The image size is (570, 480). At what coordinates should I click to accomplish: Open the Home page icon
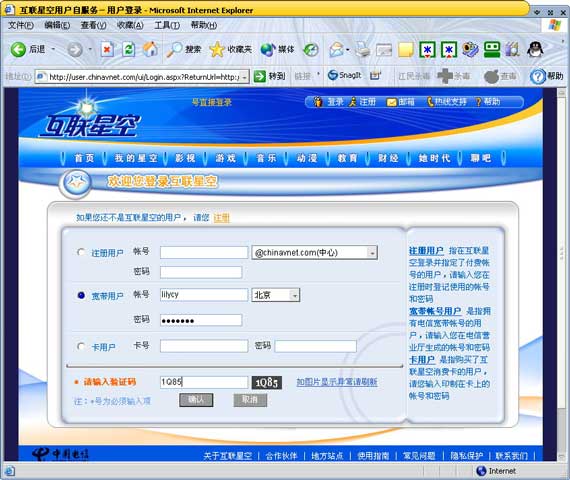tap(150, 49)
